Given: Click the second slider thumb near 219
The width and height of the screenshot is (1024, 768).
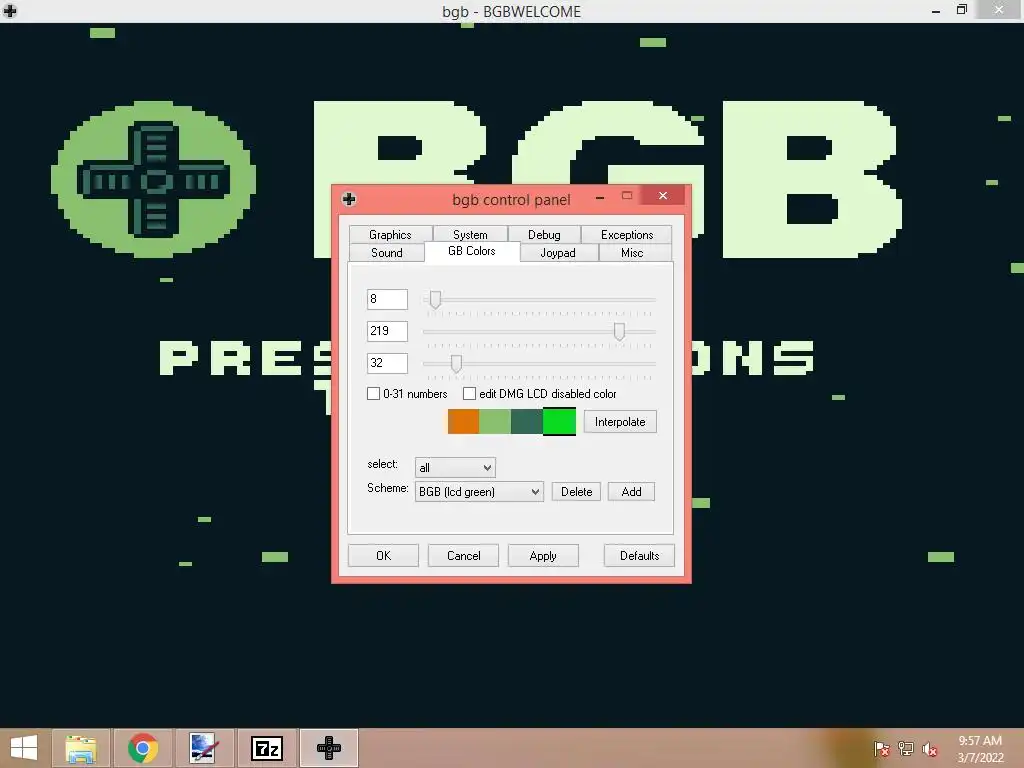Looking at the screenshot, I should 619,332.
